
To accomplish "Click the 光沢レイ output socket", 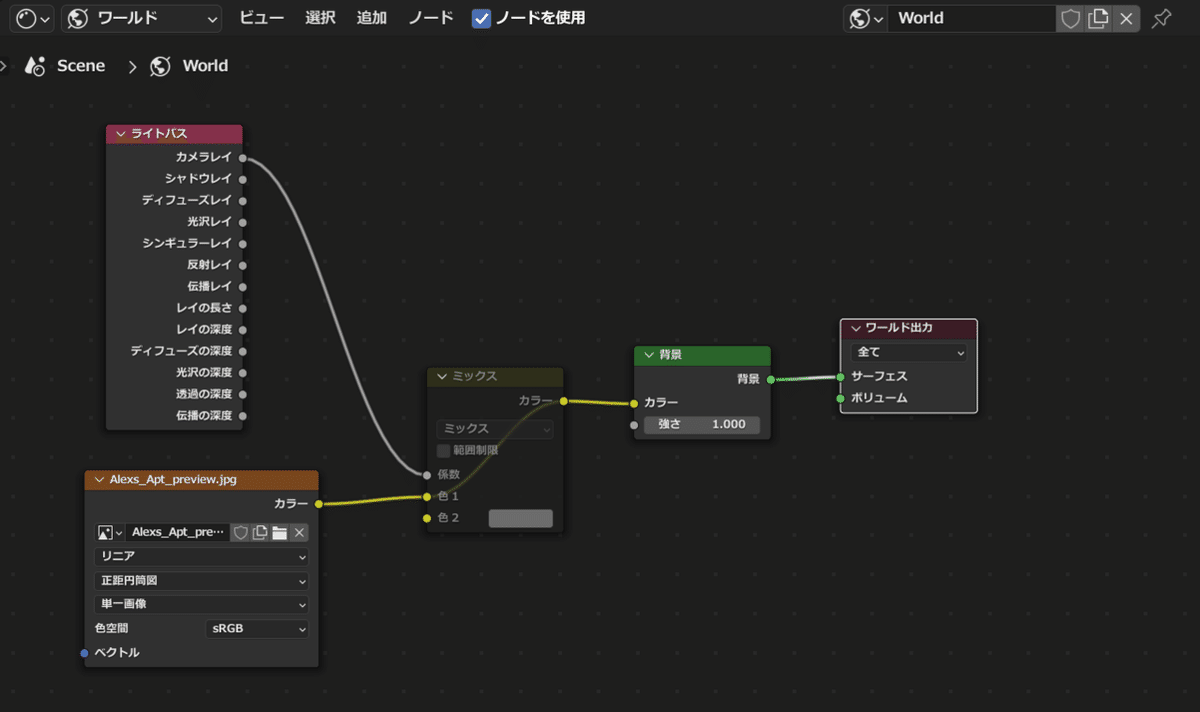I will tap(243, 222).
